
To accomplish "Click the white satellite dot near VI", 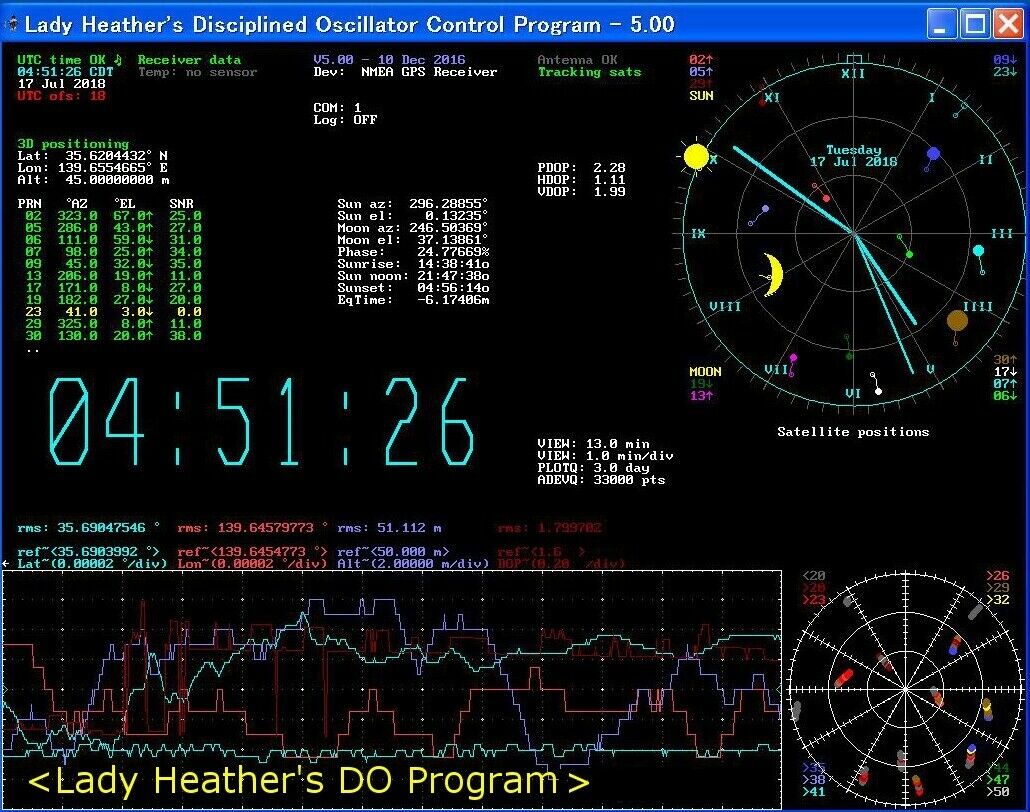I will 878,390.
